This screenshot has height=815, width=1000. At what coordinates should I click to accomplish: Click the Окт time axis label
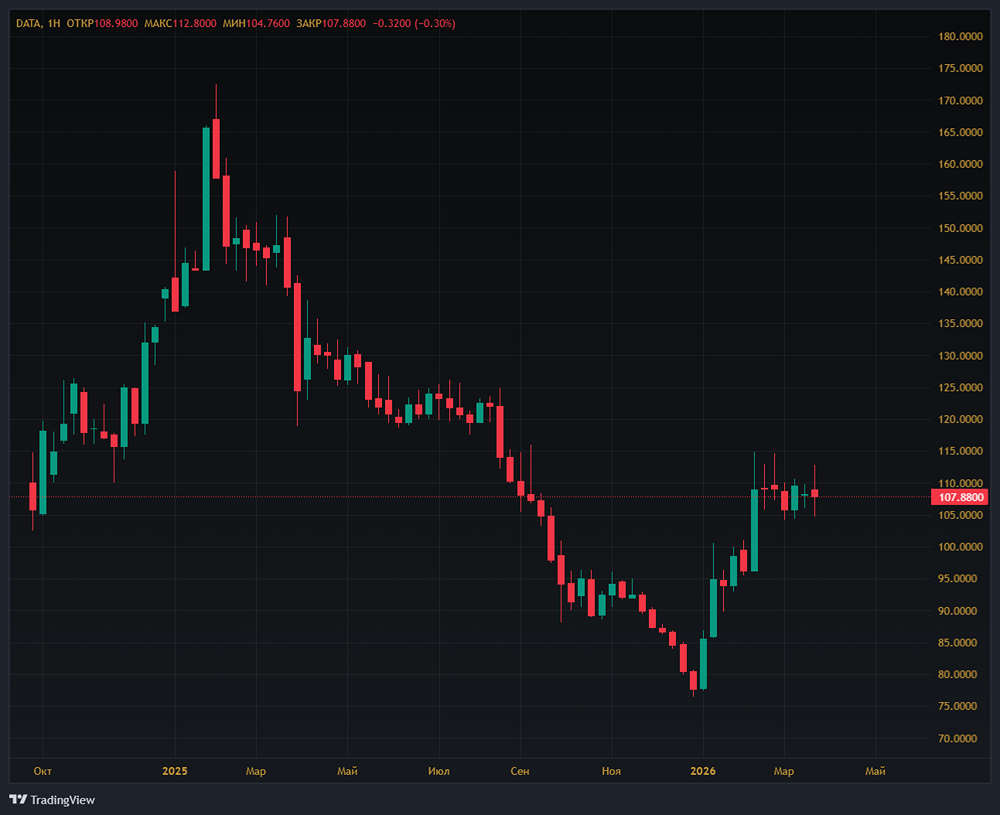pyautogui.click(x=43, y=771)
